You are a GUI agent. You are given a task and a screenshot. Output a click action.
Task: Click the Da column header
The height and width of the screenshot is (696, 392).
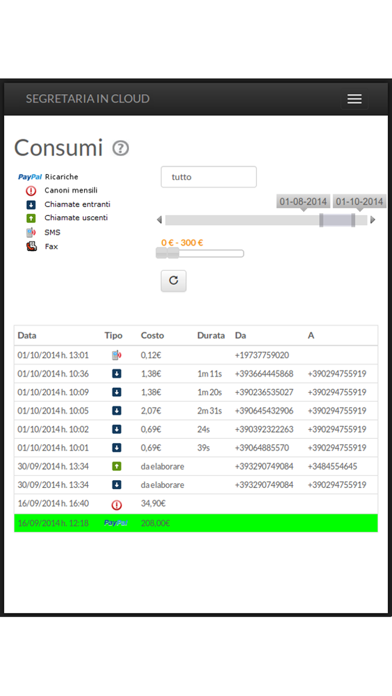point(241,336)
